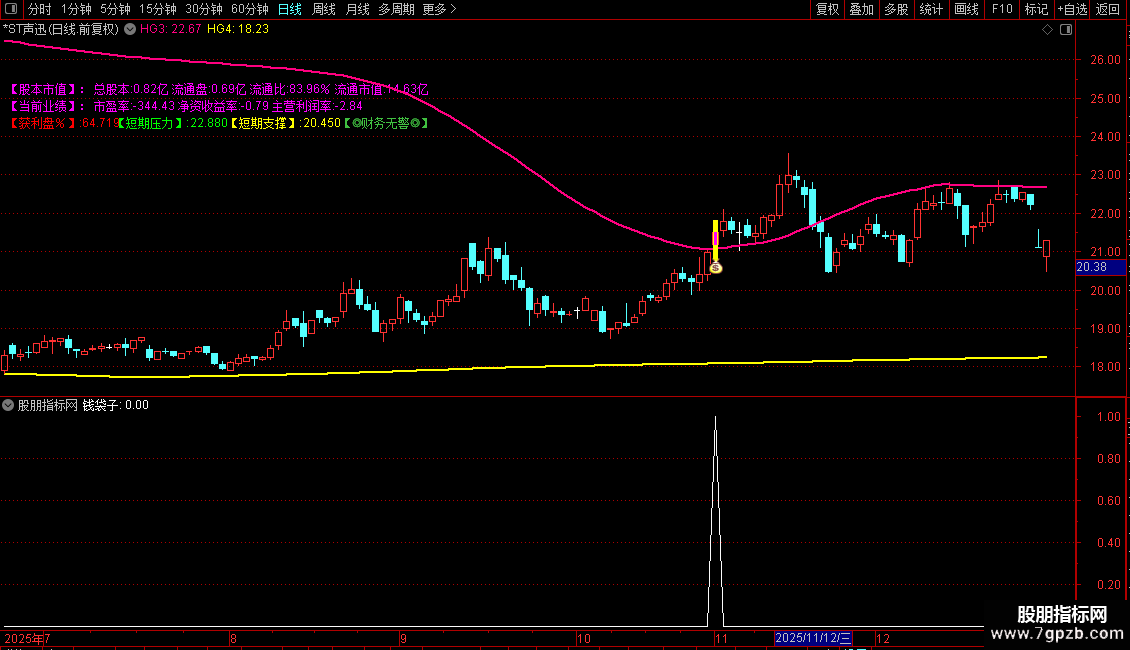Click the 叠加 overlay button
The image size is (1130, 650).
pos(861,9)
